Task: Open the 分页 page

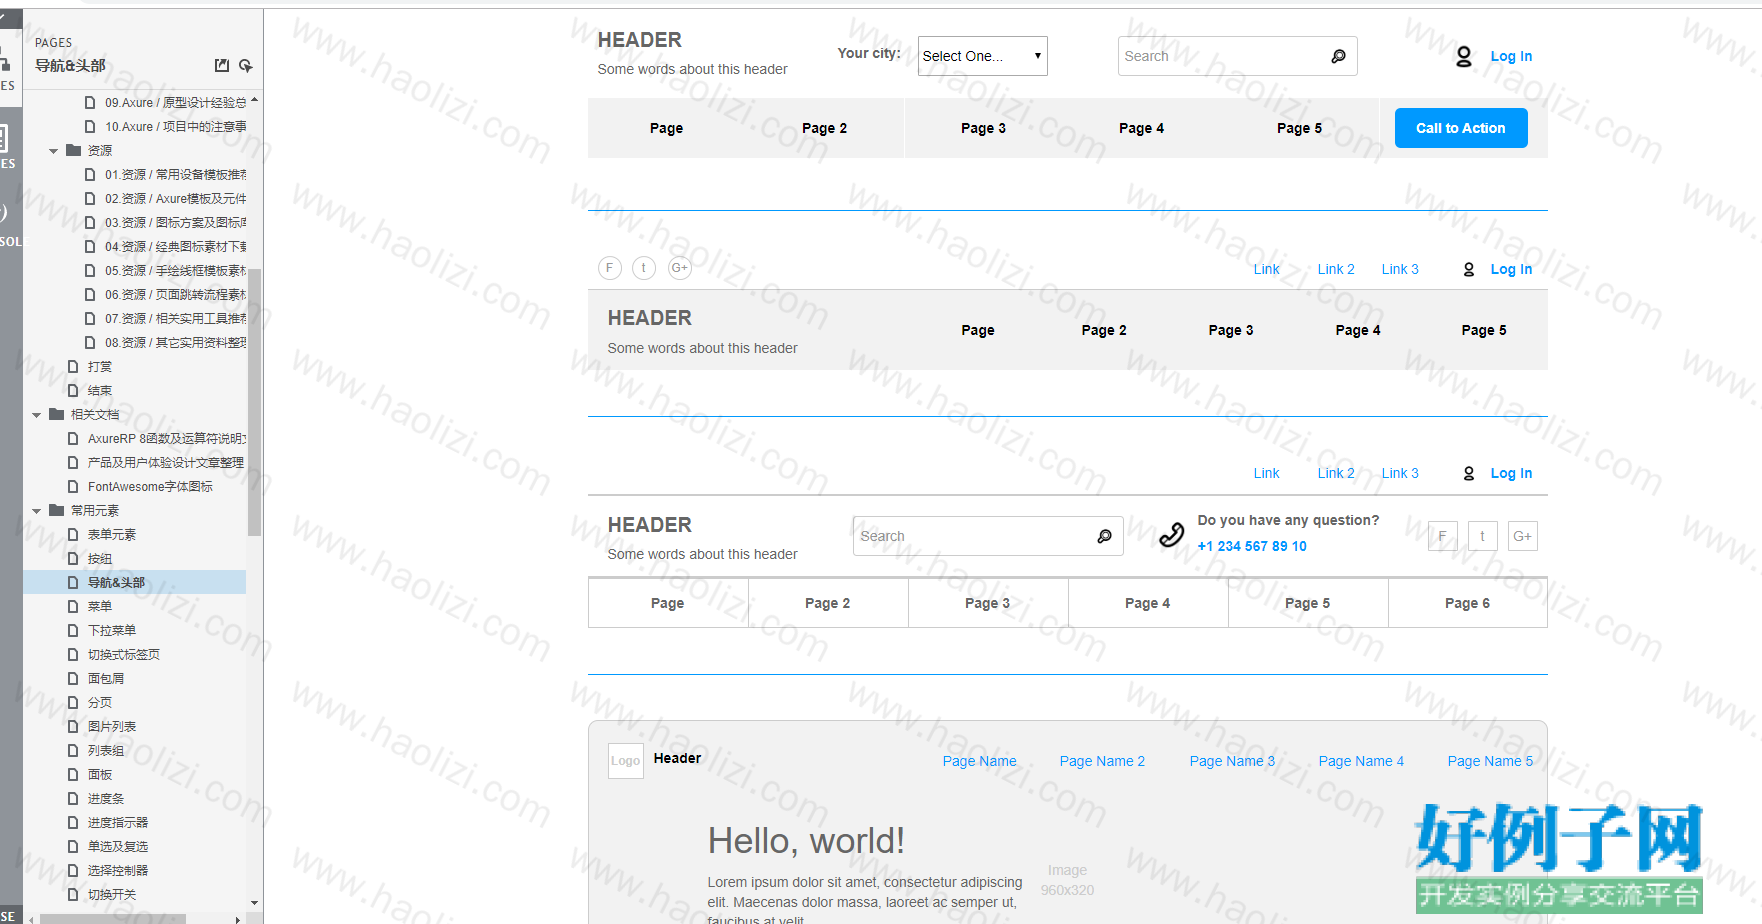Action: point(100,702)
